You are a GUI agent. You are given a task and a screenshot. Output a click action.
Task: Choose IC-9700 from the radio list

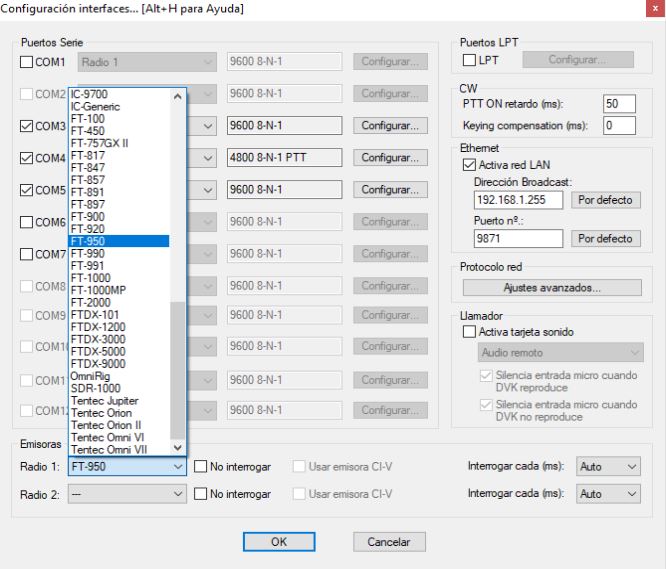pos(119,94)
